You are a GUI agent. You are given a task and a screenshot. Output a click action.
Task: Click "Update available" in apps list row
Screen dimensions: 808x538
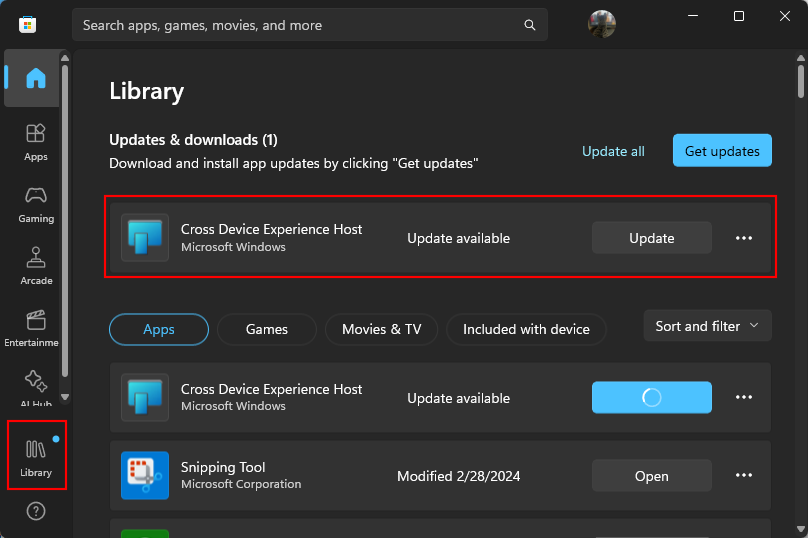[458, 398]
